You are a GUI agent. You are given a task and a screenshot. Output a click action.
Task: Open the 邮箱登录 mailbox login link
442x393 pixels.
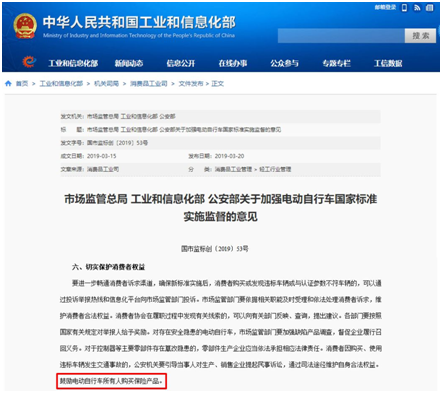[x=385, y=7]
